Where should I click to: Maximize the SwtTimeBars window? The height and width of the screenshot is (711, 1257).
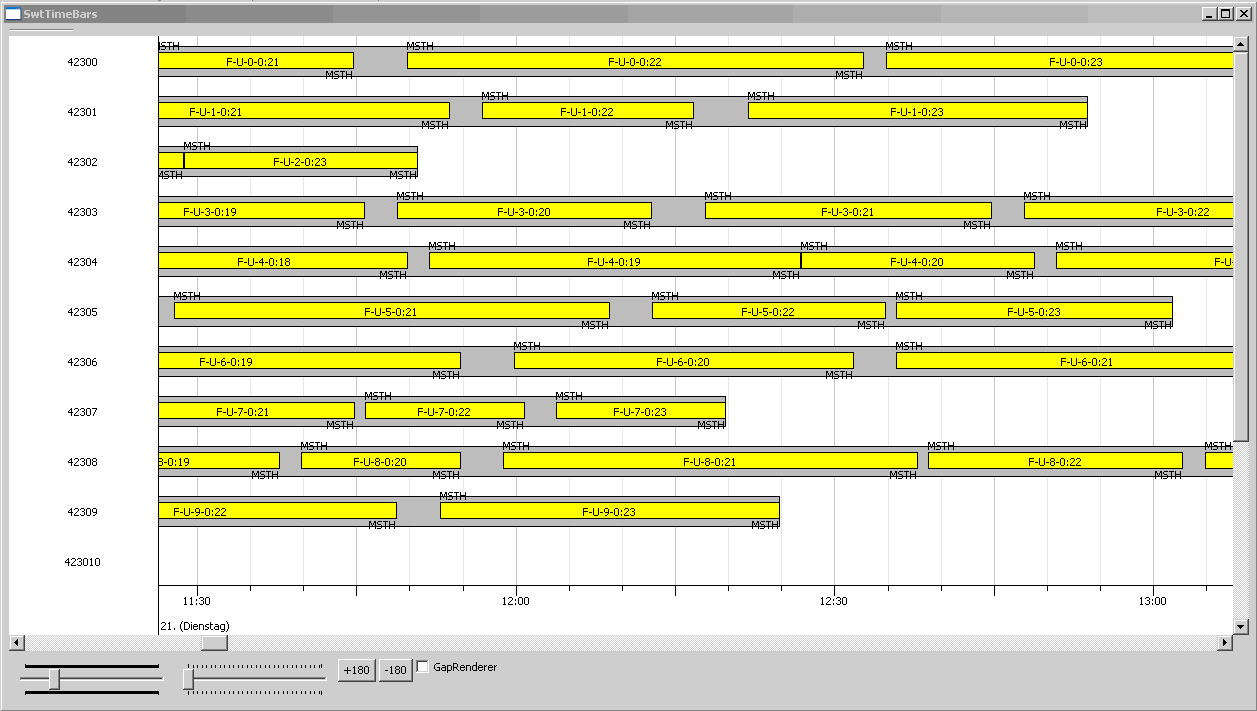(x=1225, y=14)
